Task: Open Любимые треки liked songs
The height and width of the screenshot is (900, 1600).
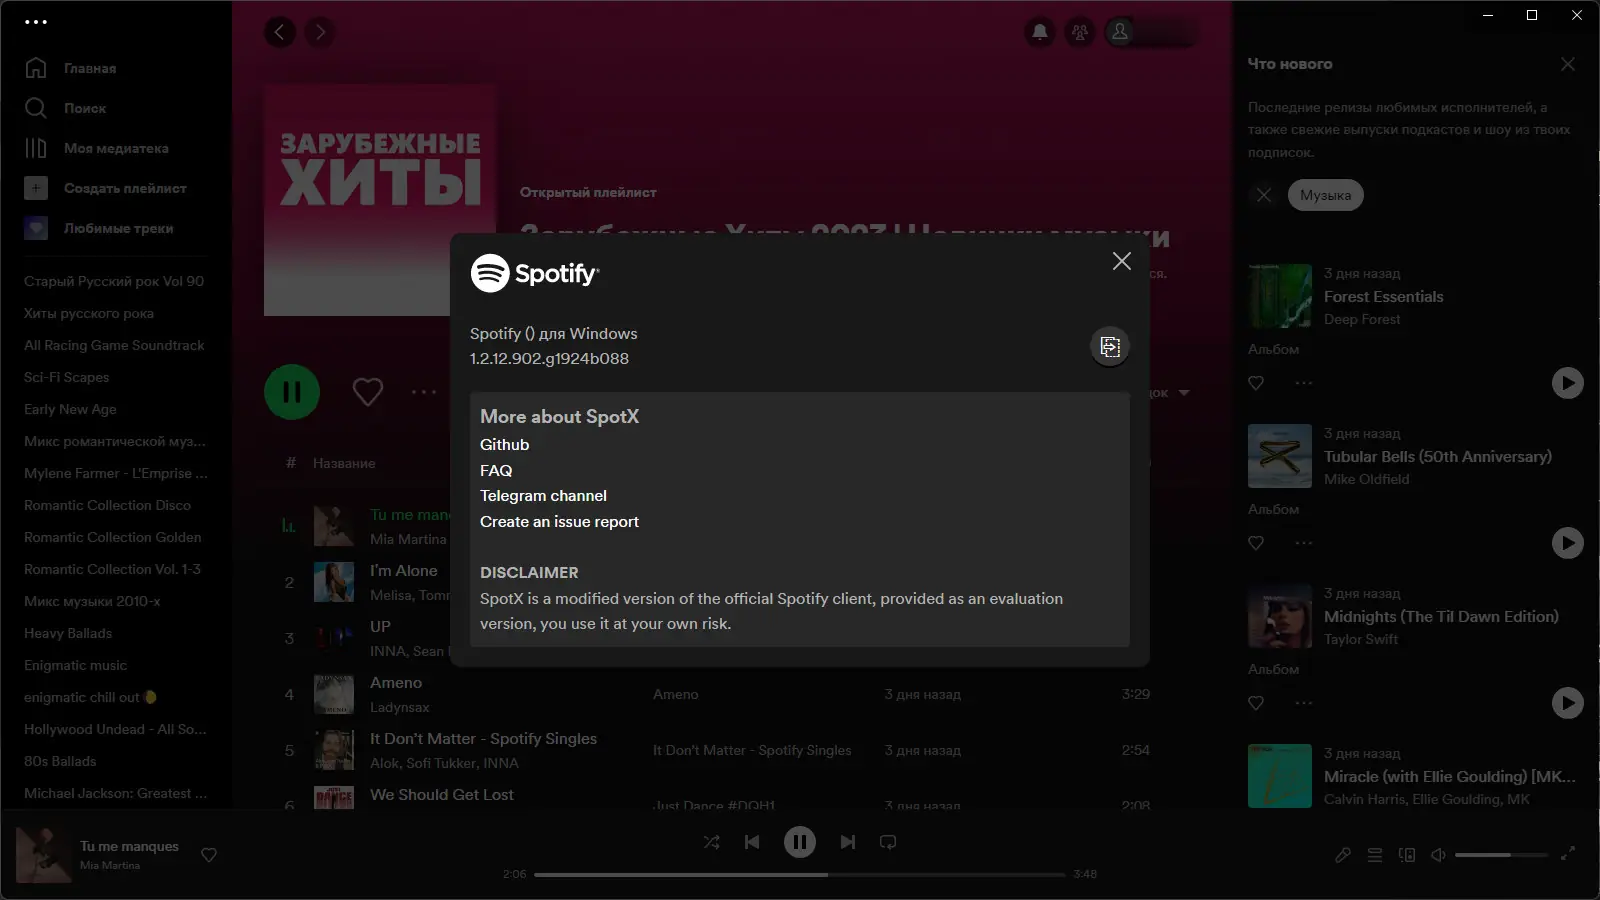Action: (98, 228)
